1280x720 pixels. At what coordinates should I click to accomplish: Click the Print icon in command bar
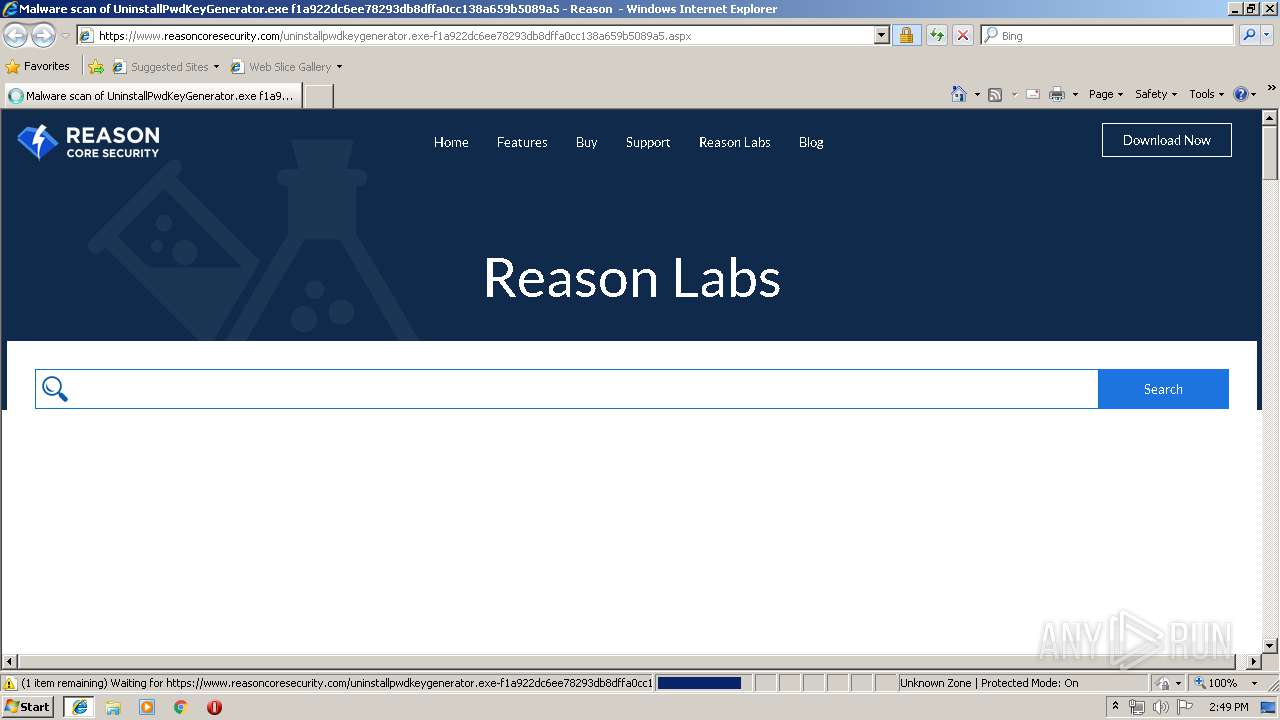(1057, 94)
